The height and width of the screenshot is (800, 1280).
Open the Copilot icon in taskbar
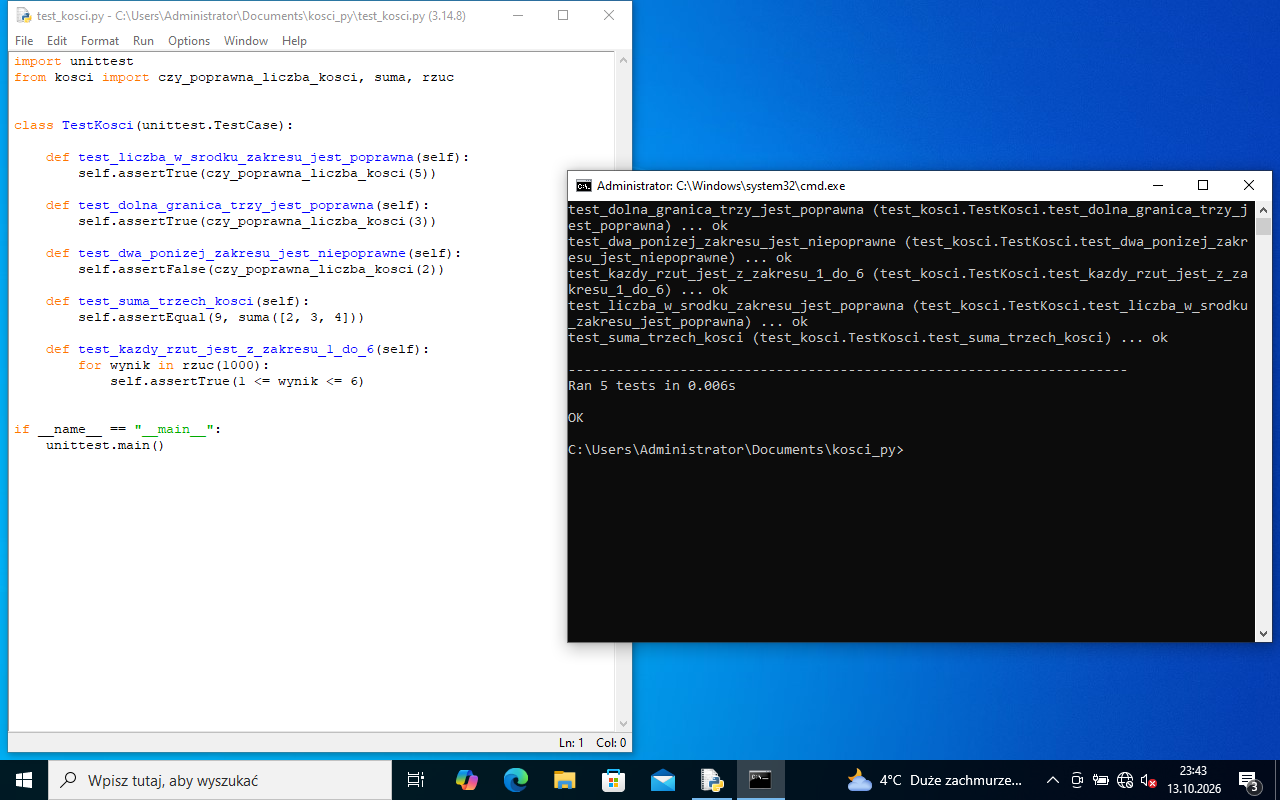click(467, 780)
